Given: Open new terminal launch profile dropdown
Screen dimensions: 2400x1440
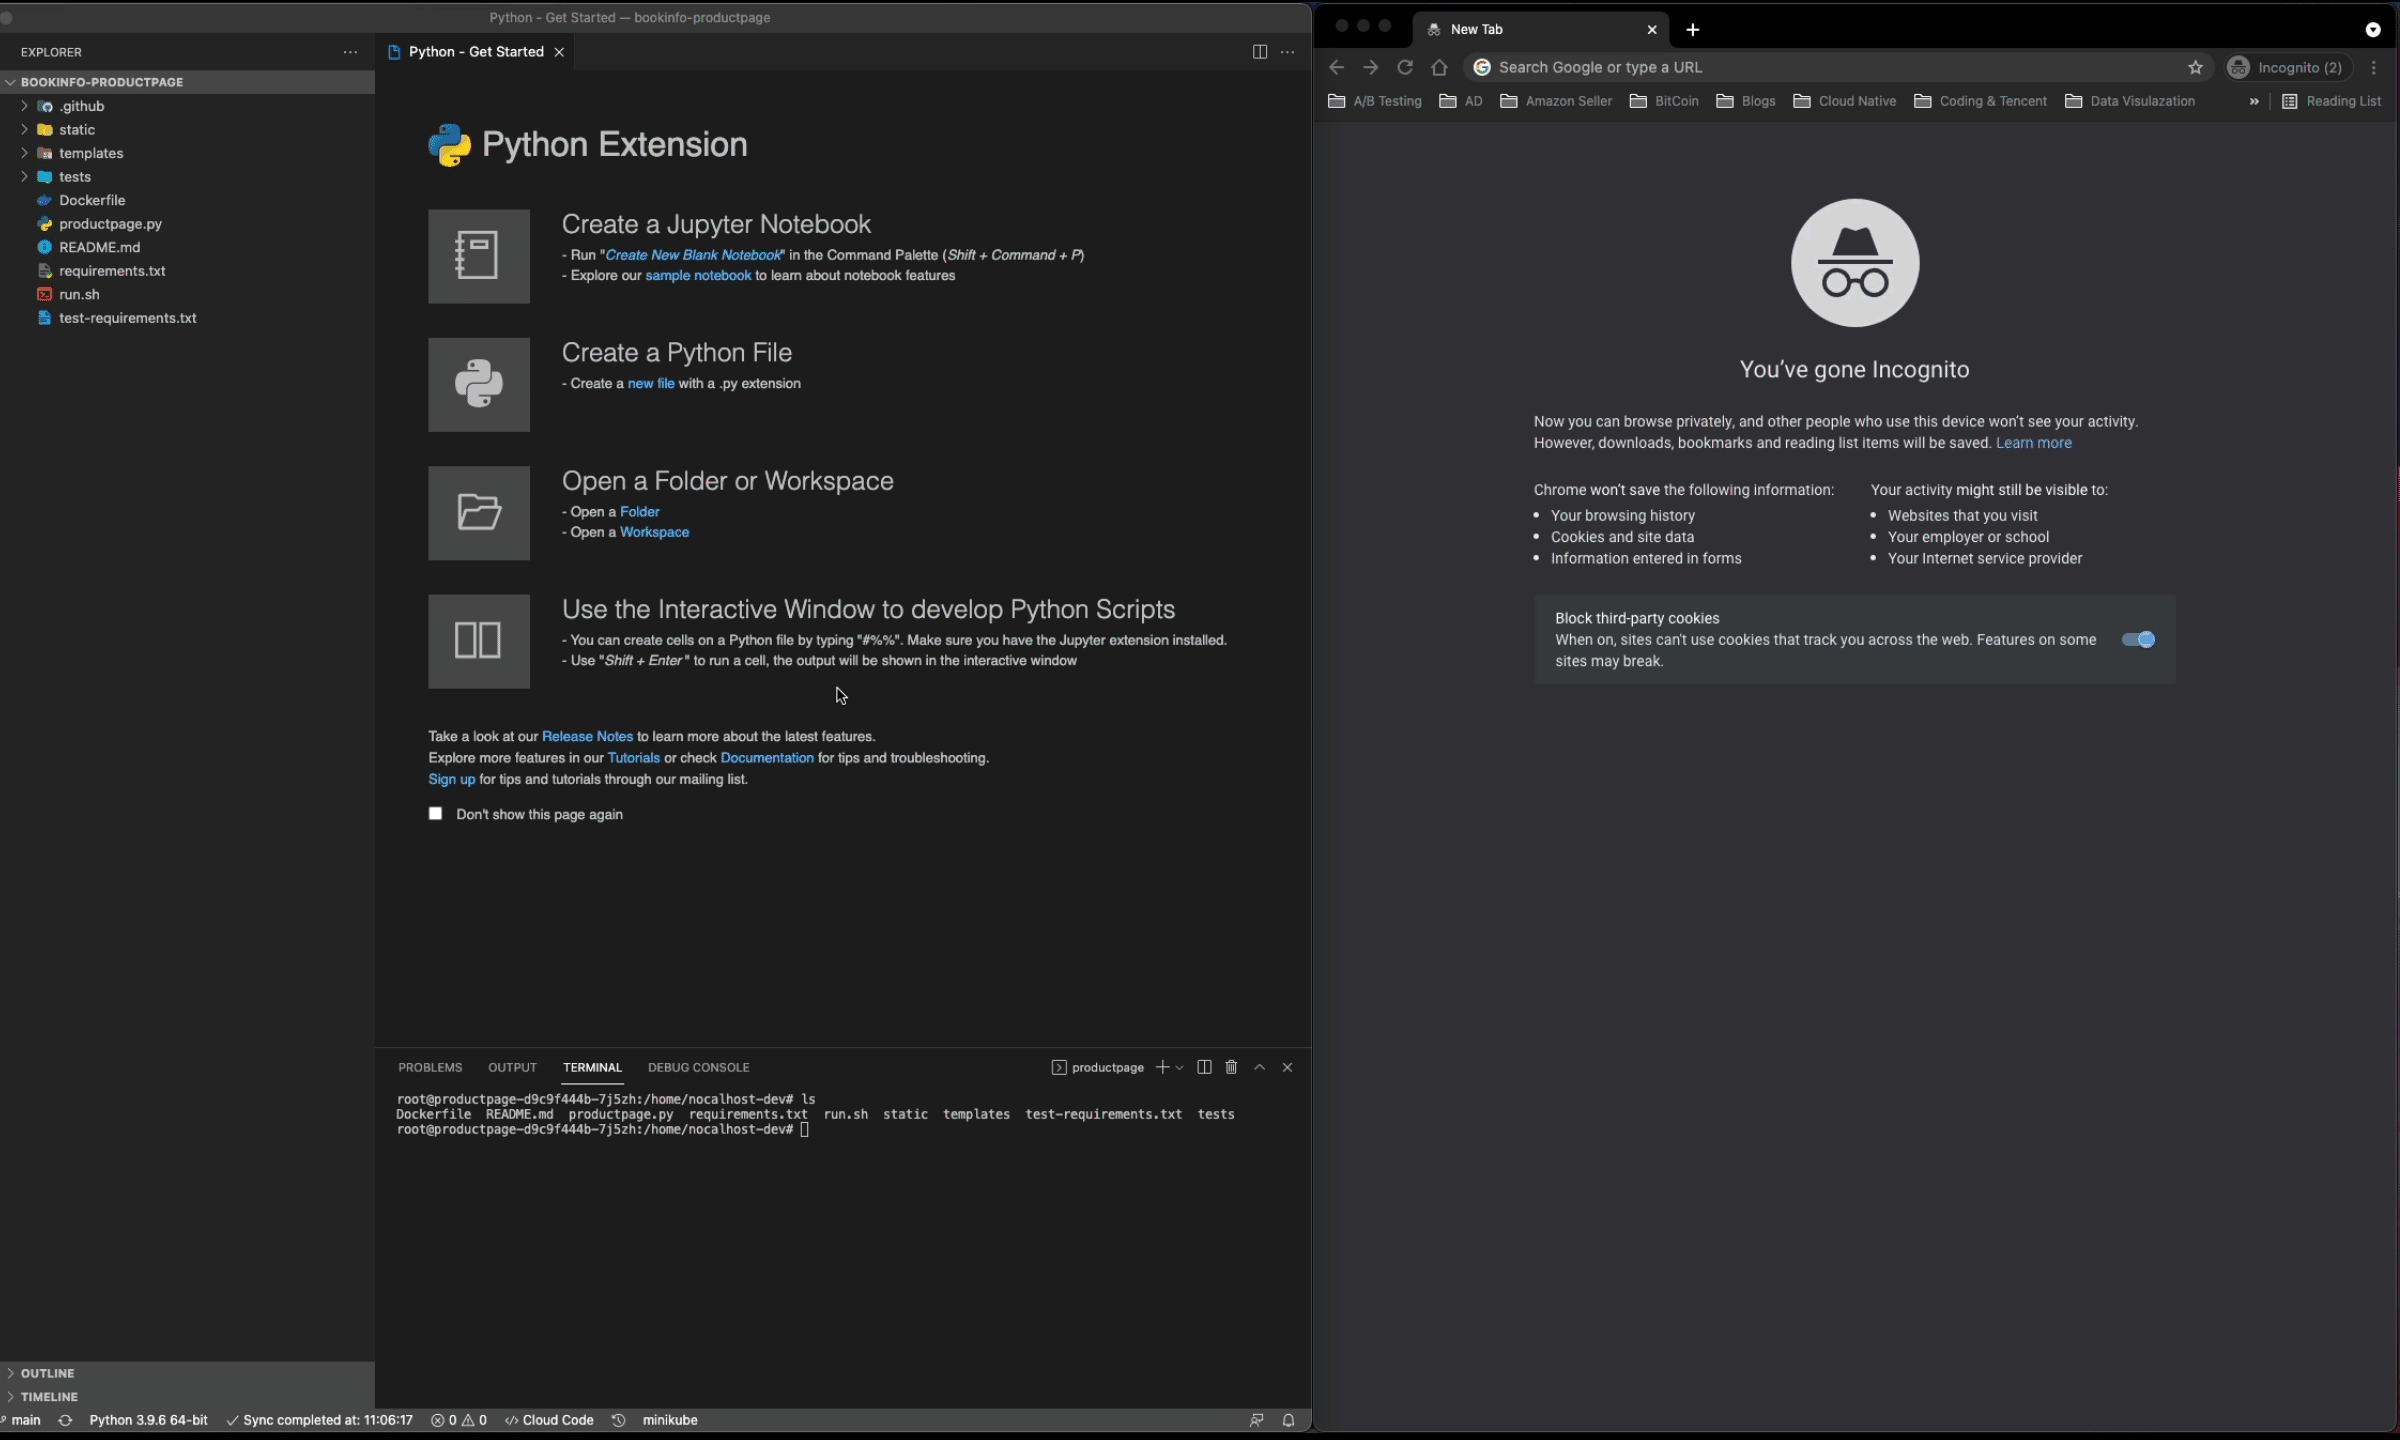Looking at the screenshot, I should [1180, 1067].
